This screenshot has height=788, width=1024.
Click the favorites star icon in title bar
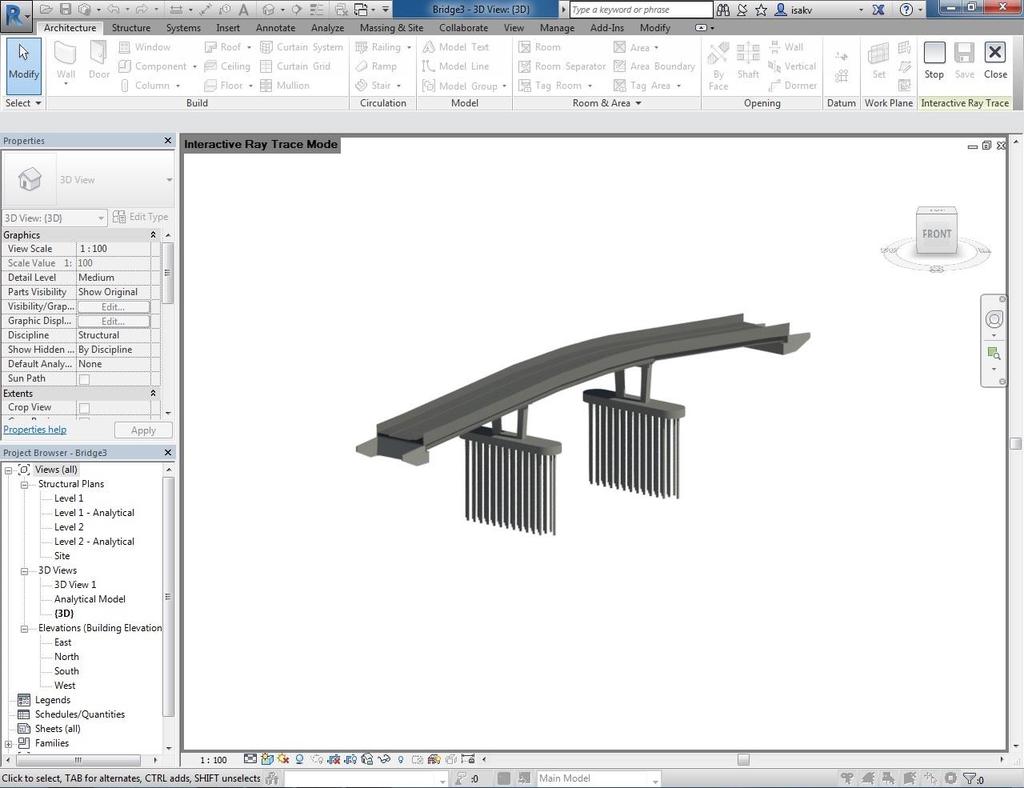761,10
